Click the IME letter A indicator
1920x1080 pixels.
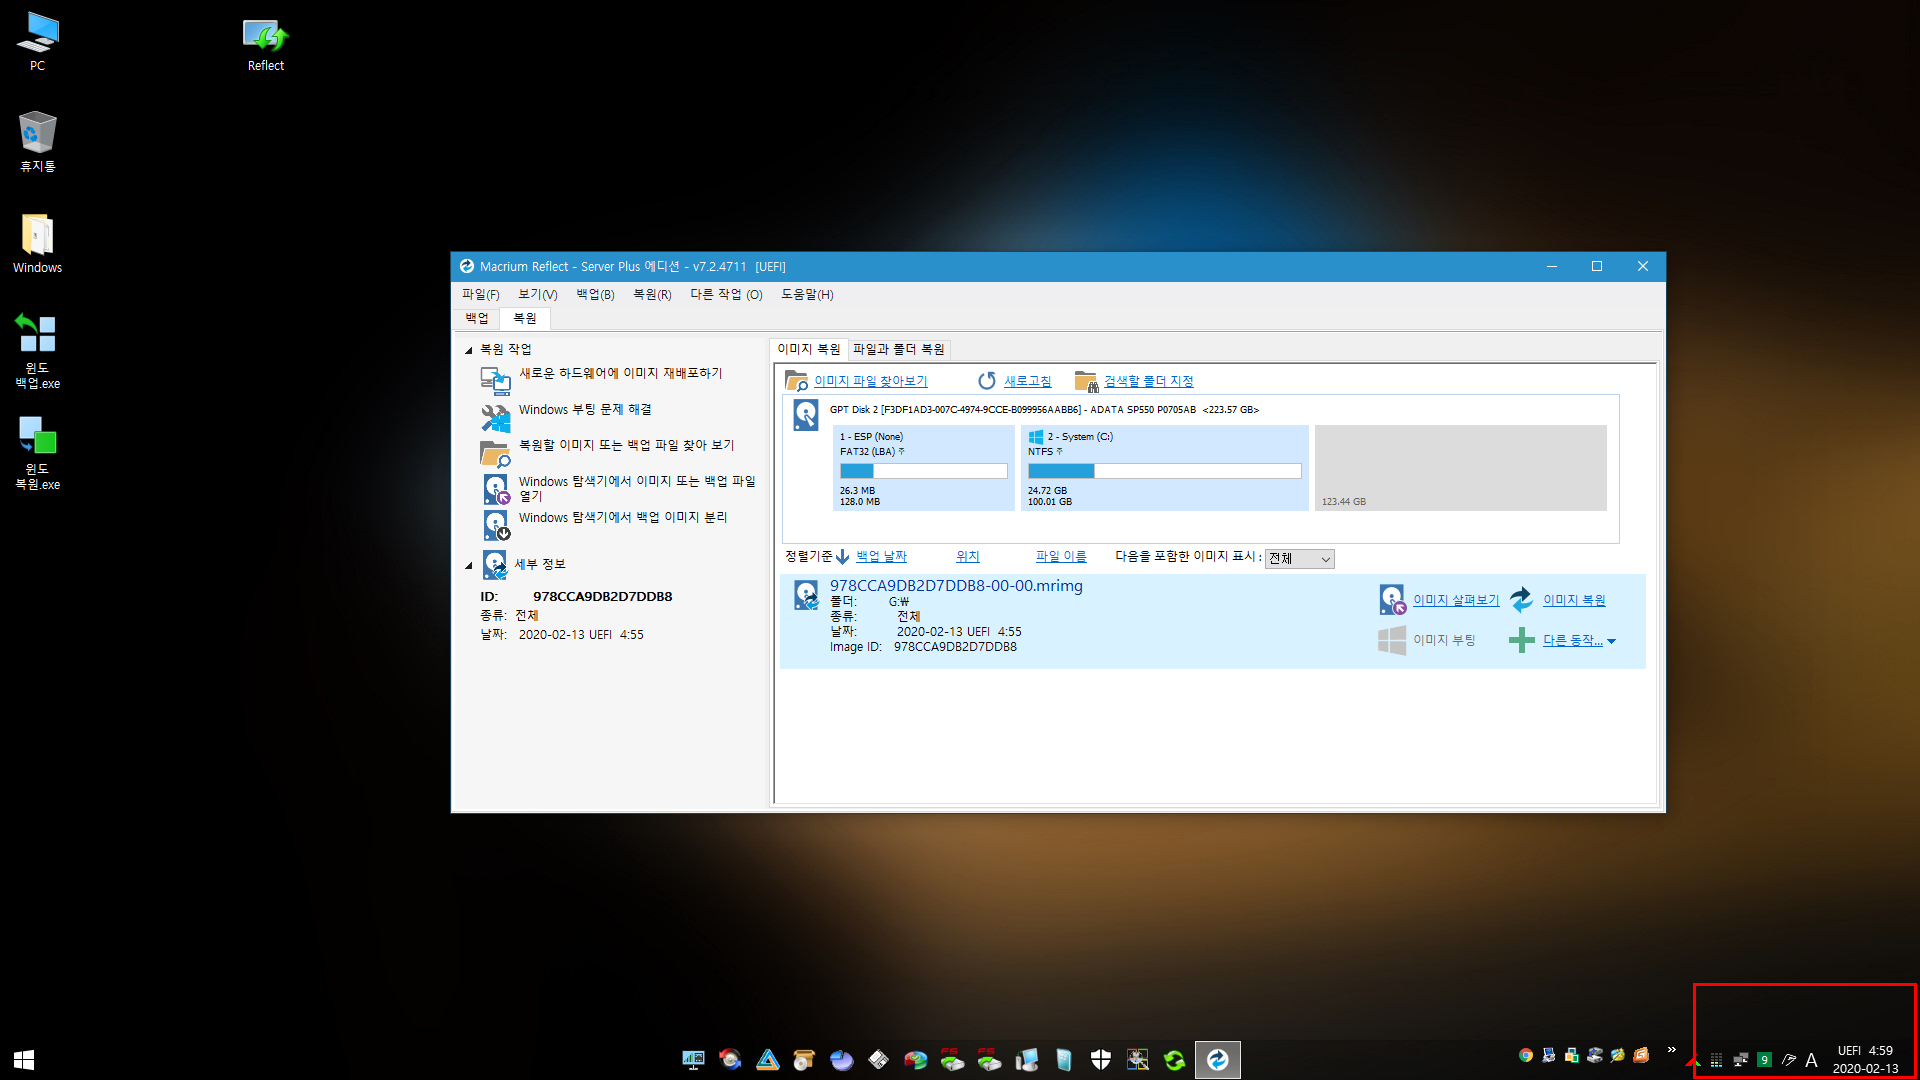(1811, 1060)
